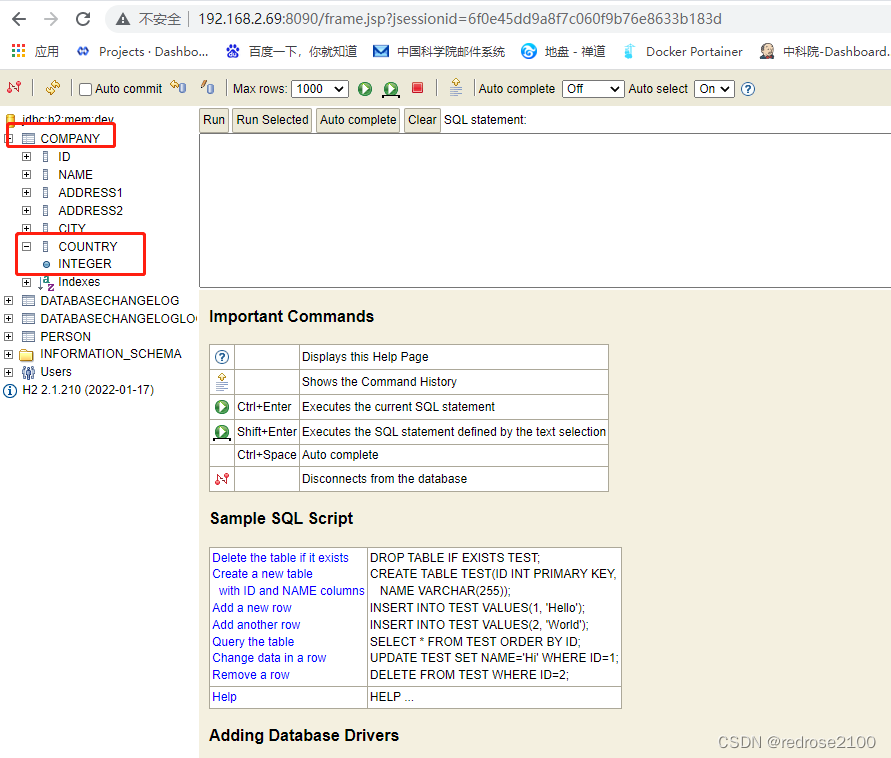Click the Clear button

click(x=421, y=120)
